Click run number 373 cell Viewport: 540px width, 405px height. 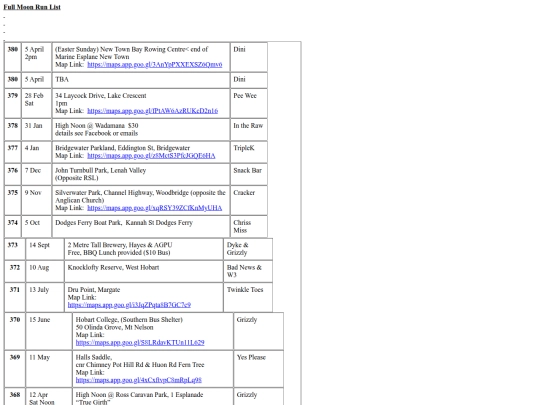(x=15, y=249)
